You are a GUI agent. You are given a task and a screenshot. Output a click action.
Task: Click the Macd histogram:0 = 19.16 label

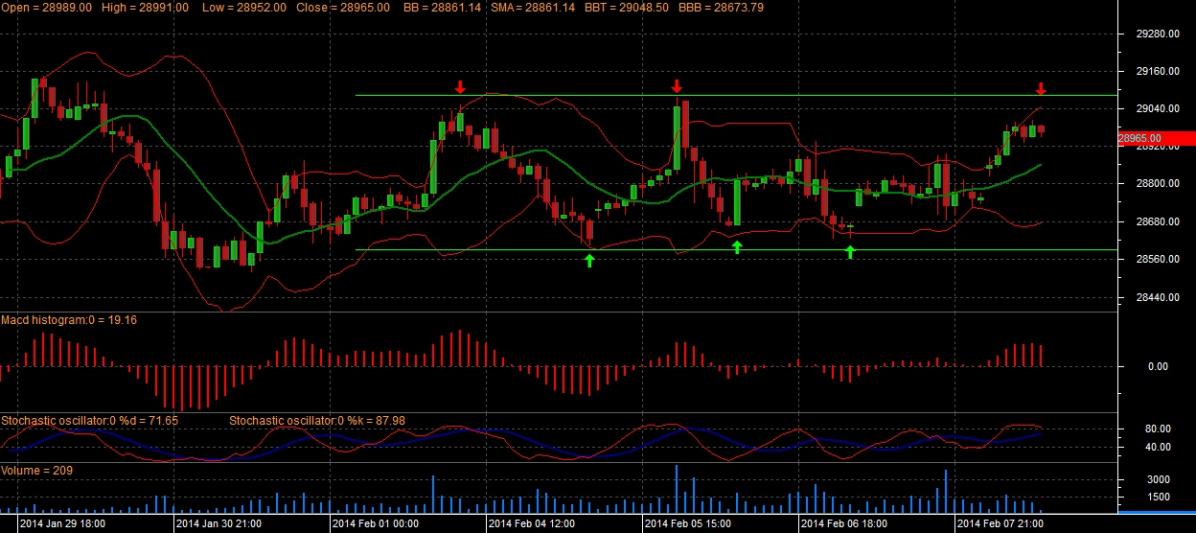[x=69, y=320]
